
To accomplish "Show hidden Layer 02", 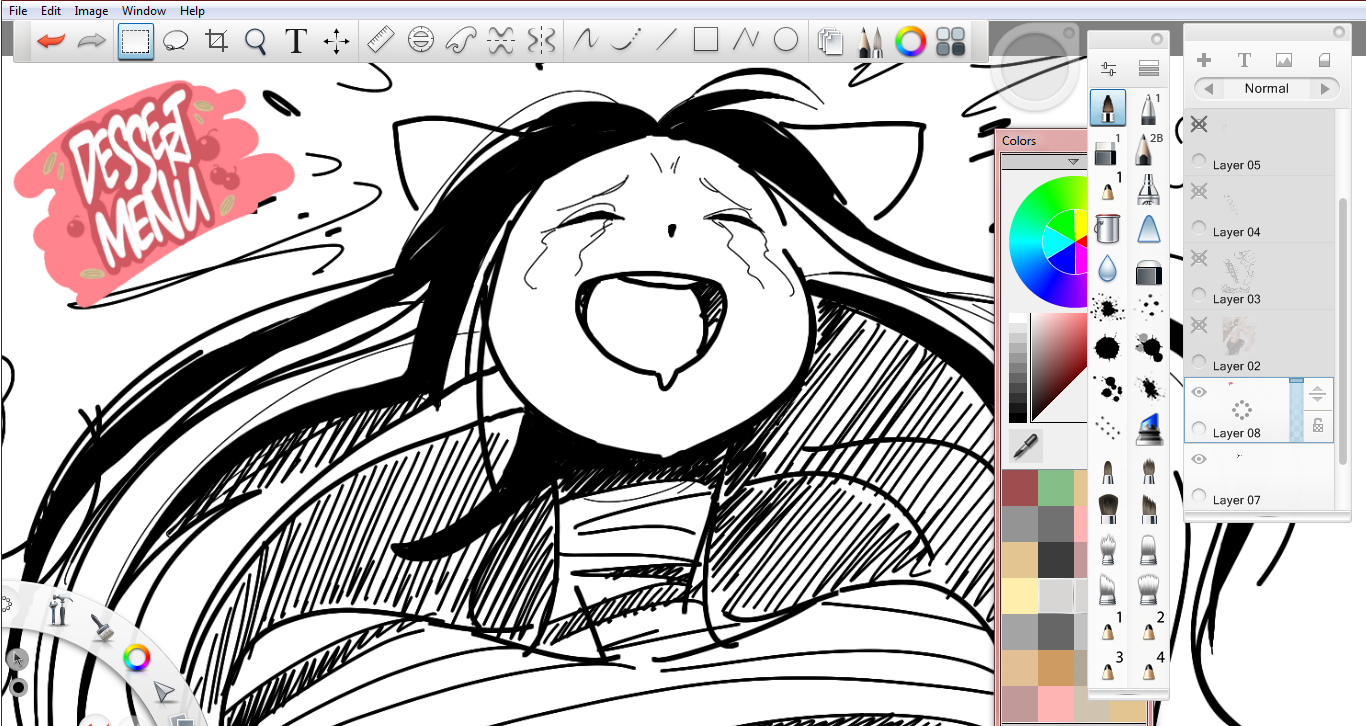I will (1200, 325).
